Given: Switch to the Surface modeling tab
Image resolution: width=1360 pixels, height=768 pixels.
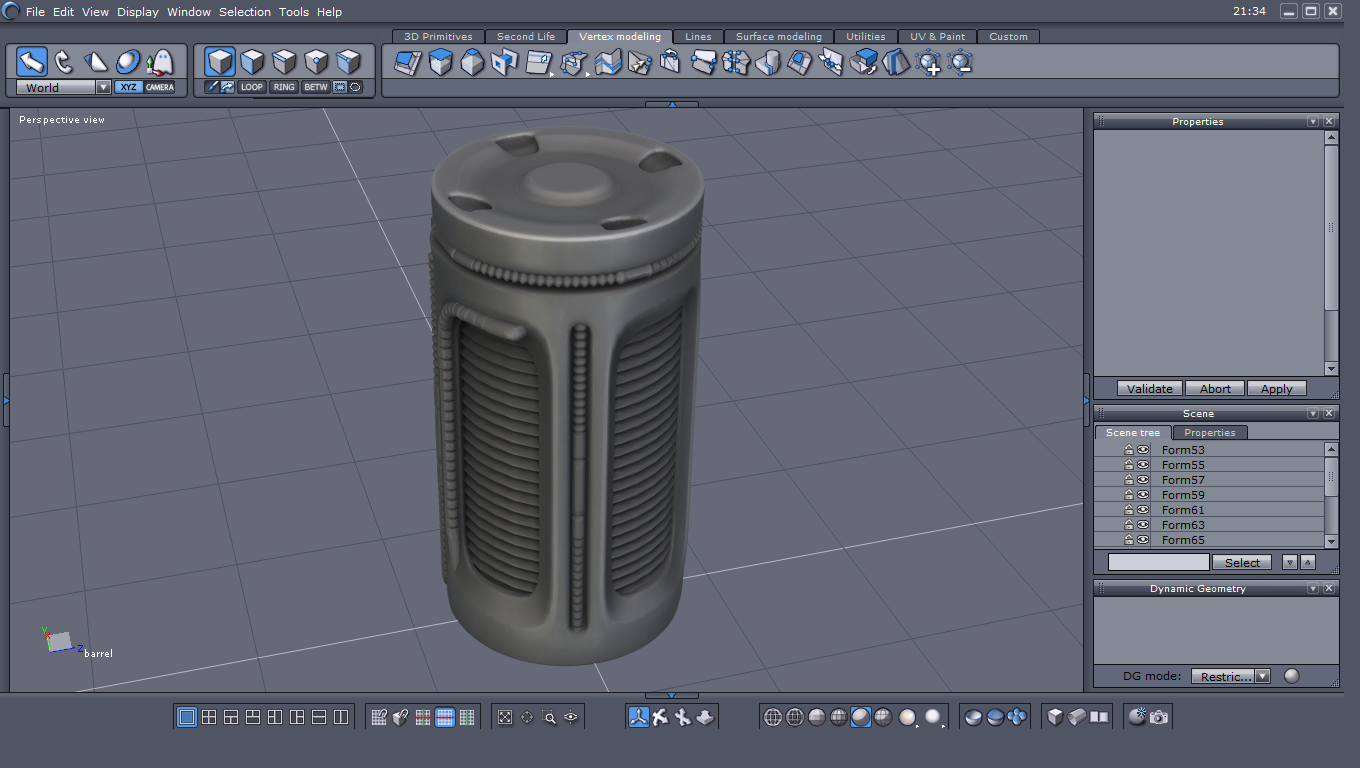Looking at the screenshot, I should [778, 36].
